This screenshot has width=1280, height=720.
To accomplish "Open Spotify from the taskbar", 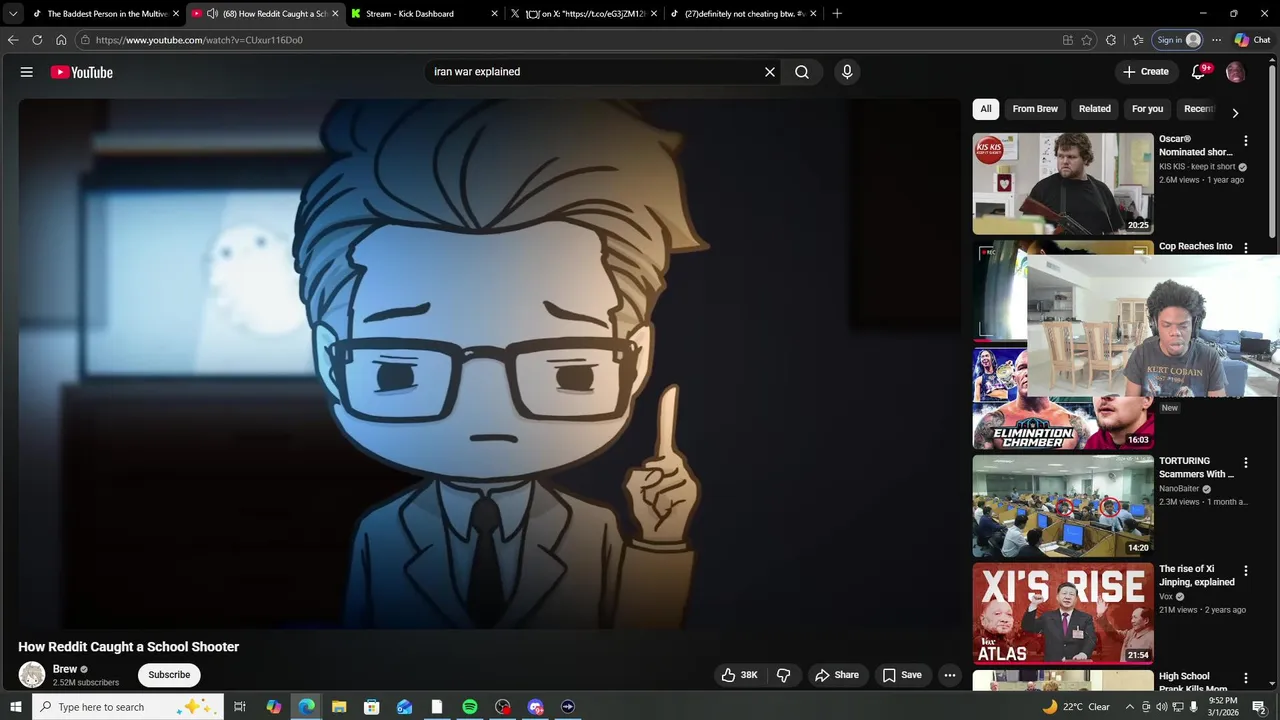I will pos(470,707).
